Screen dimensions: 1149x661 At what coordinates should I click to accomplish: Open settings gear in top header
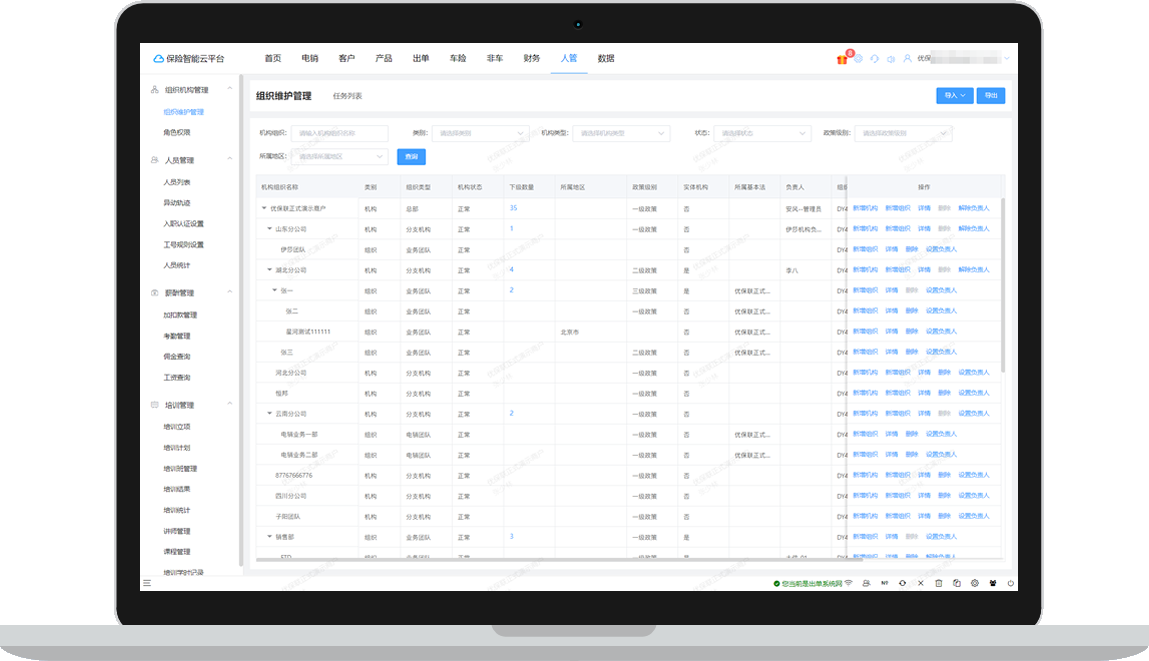(858, 59)
